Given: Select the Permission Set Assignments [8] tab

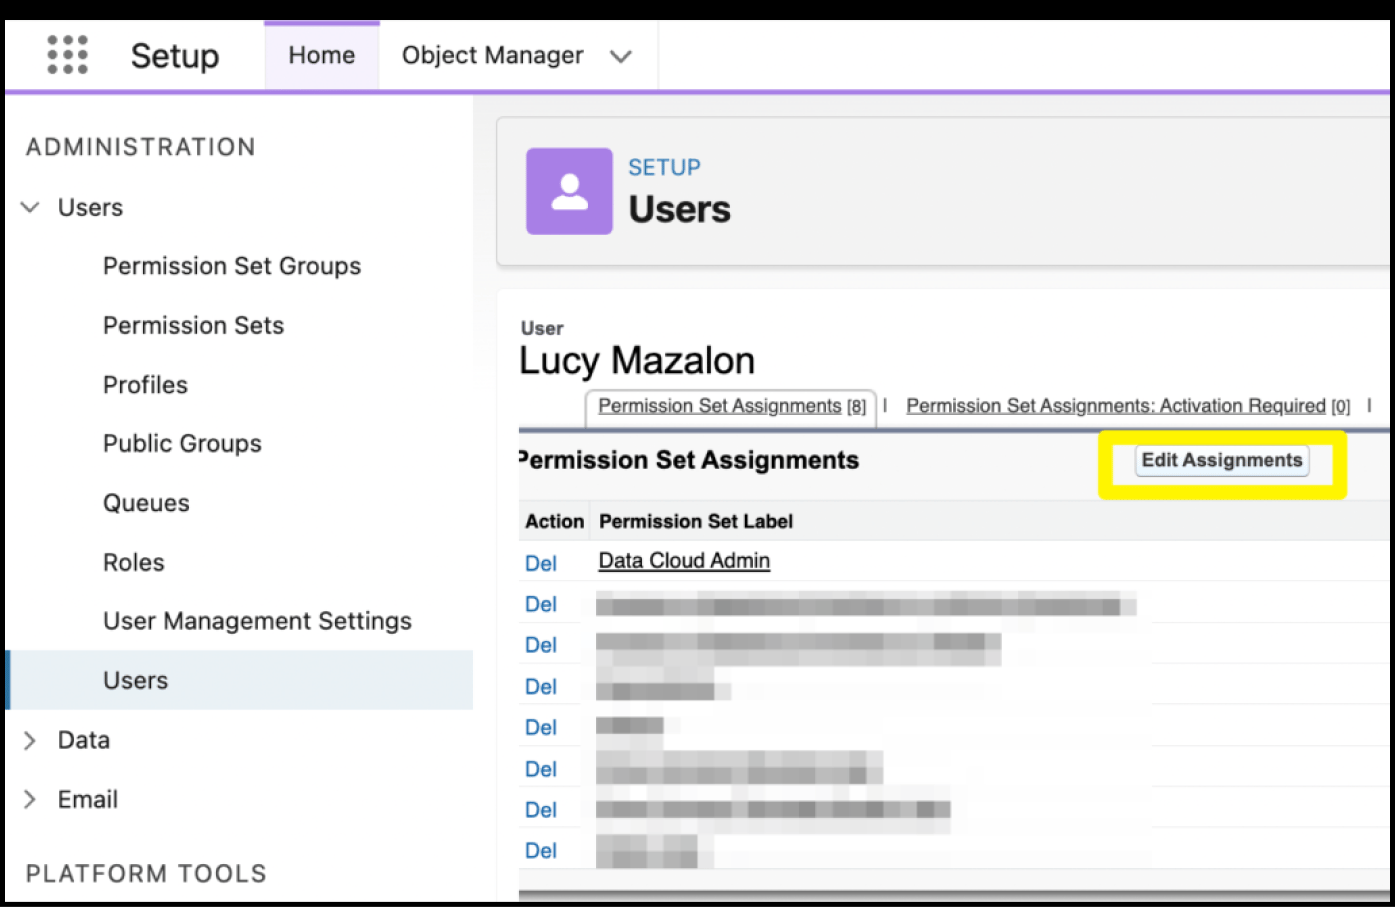Looking at the screenshot, I should 731,405.
